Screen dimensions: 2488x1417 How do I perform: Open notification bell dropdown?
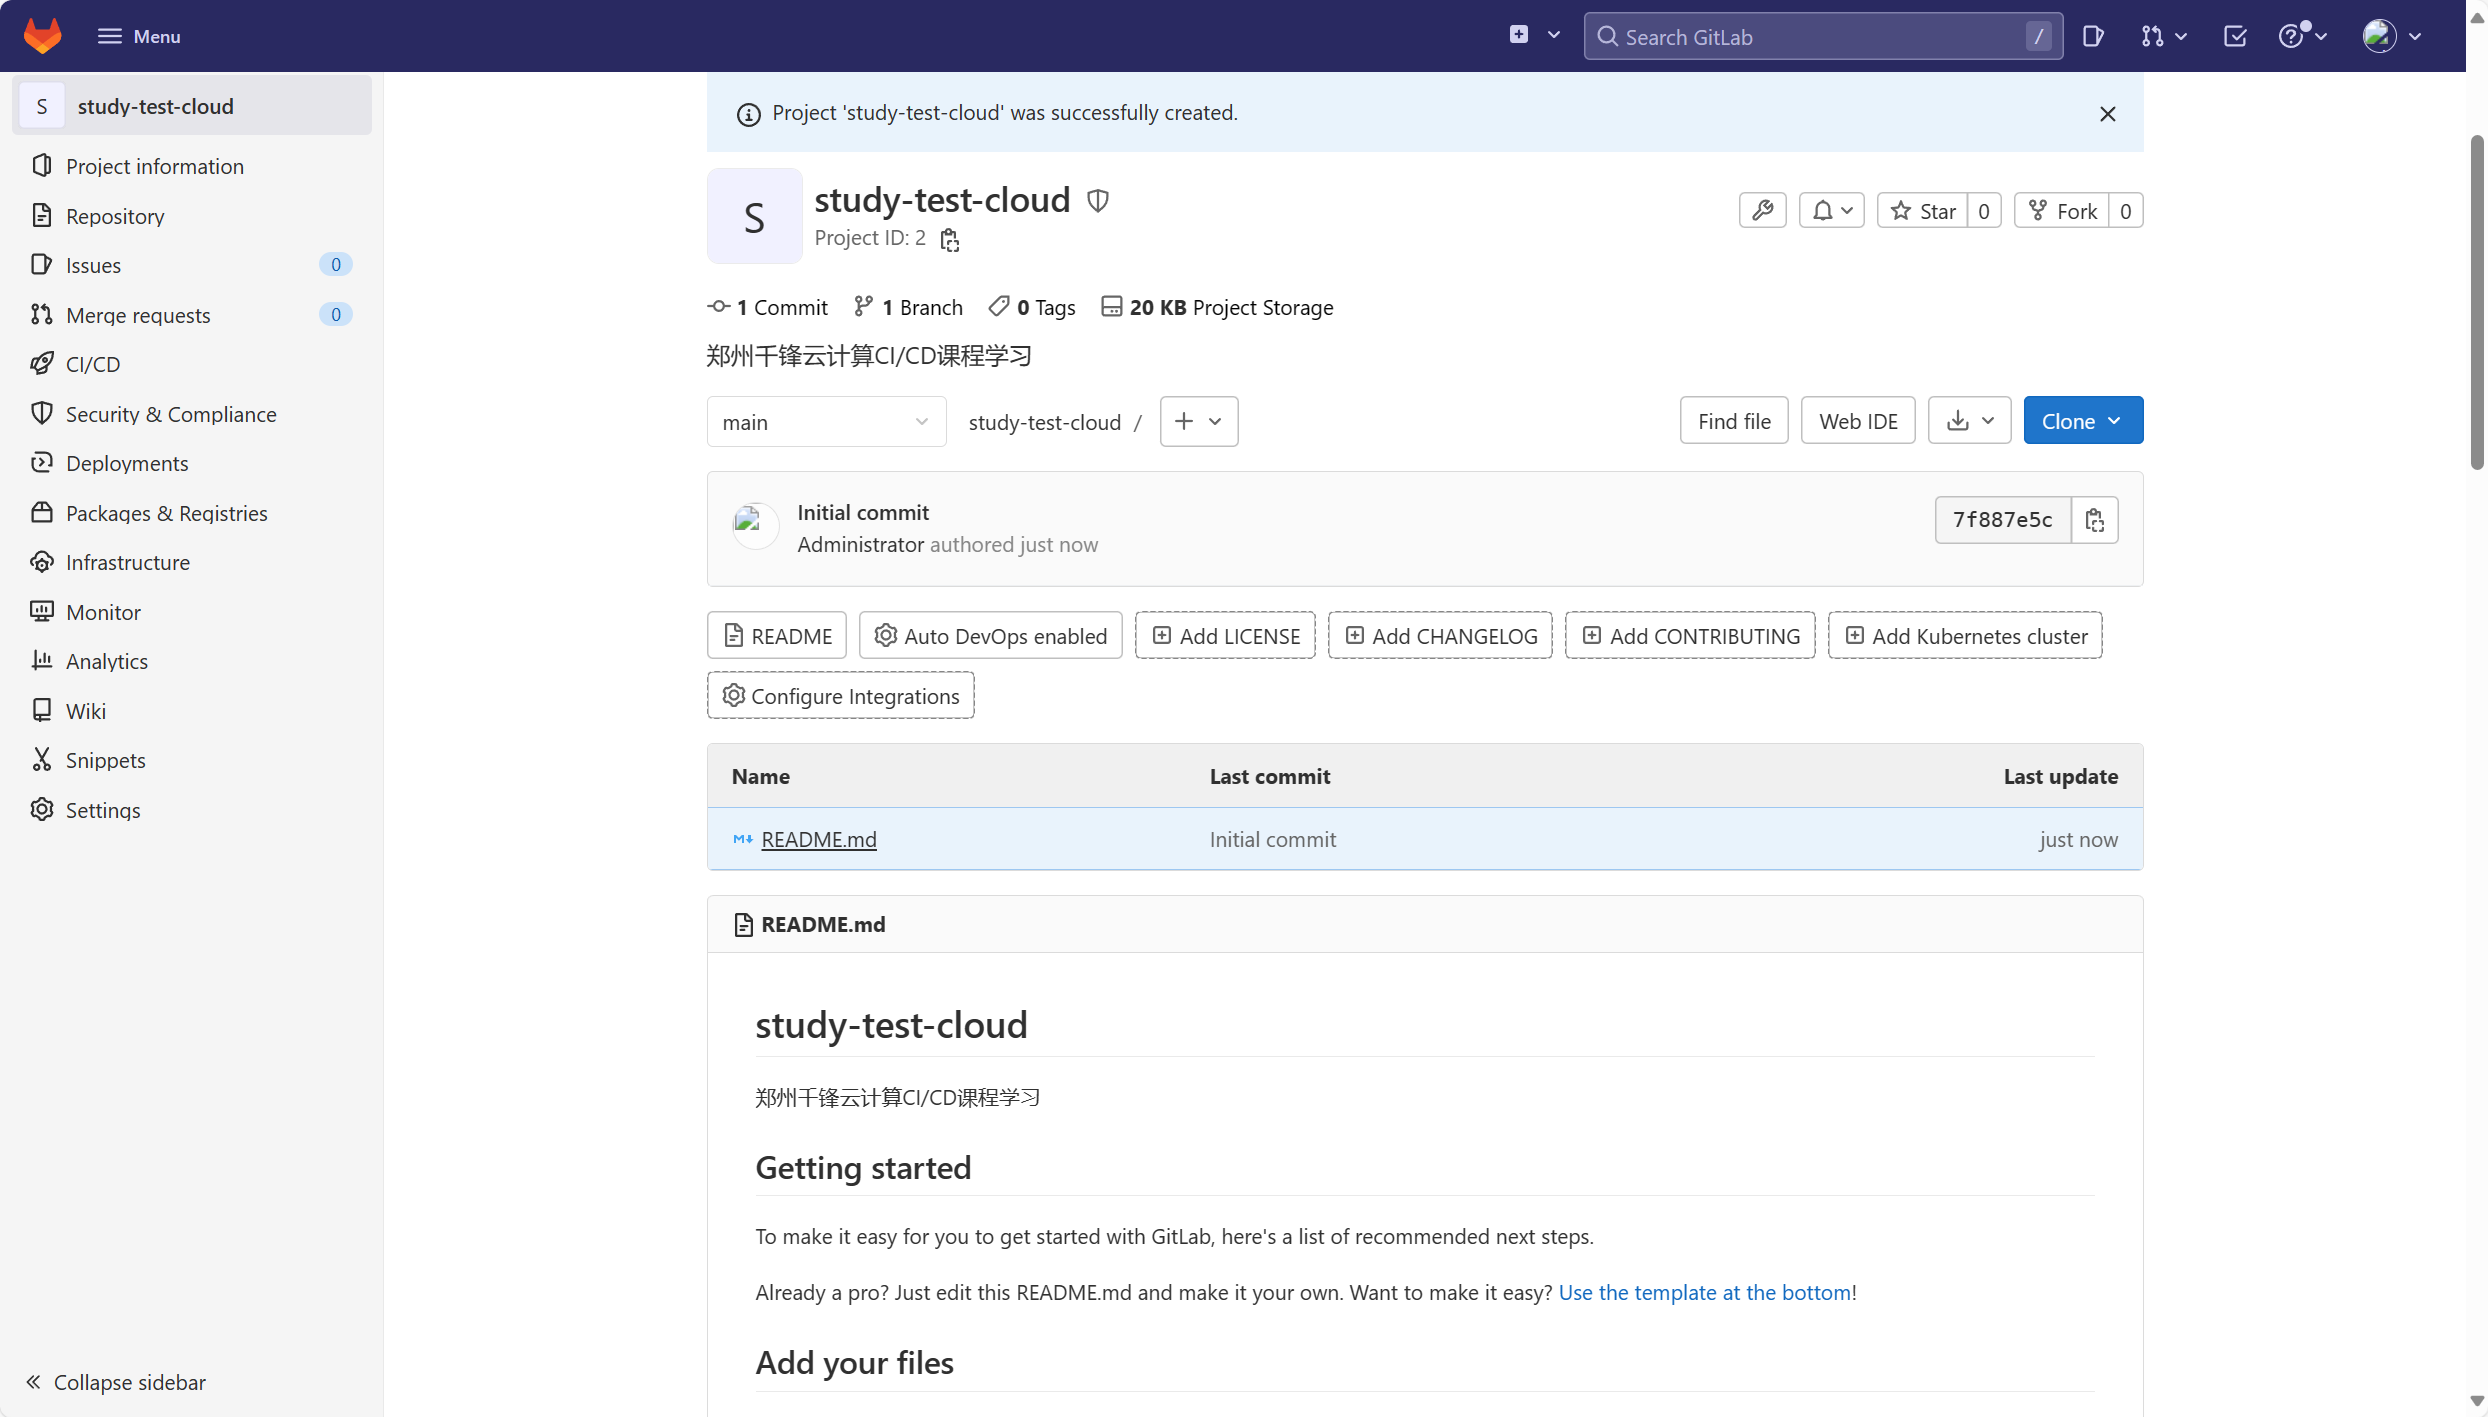click(1831, 211)
